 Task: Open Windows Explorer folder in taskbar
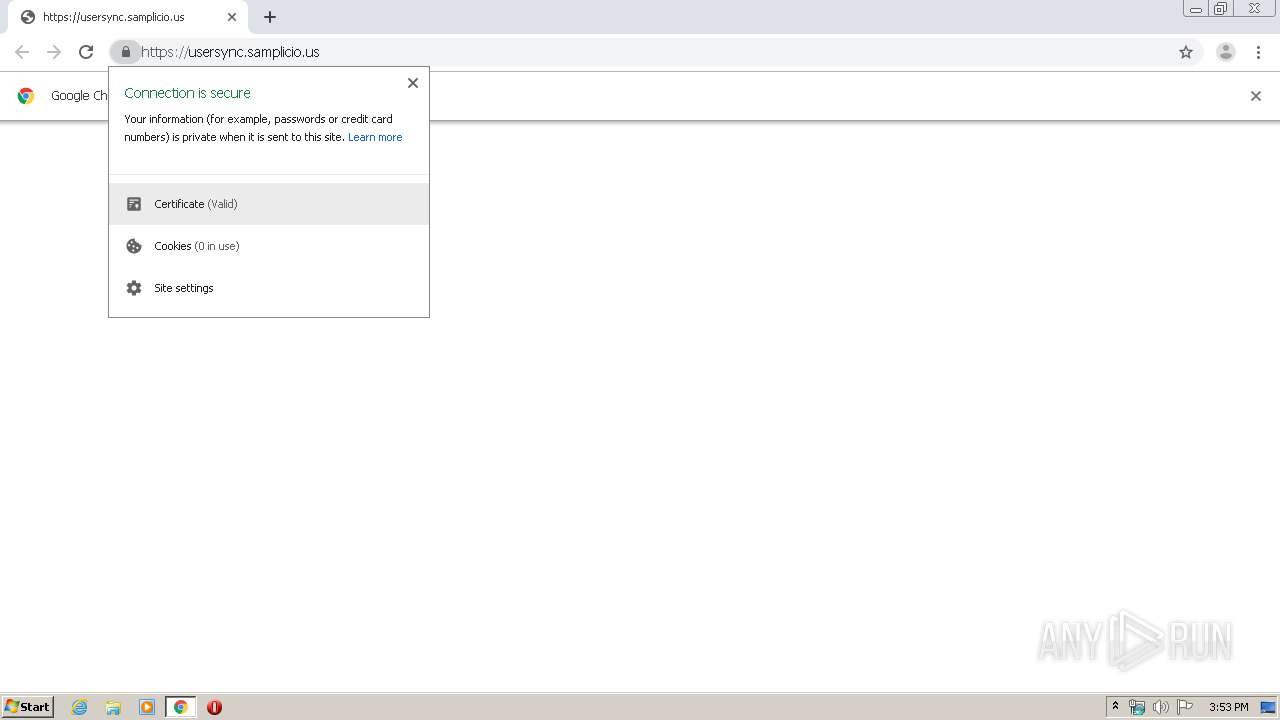113,707
